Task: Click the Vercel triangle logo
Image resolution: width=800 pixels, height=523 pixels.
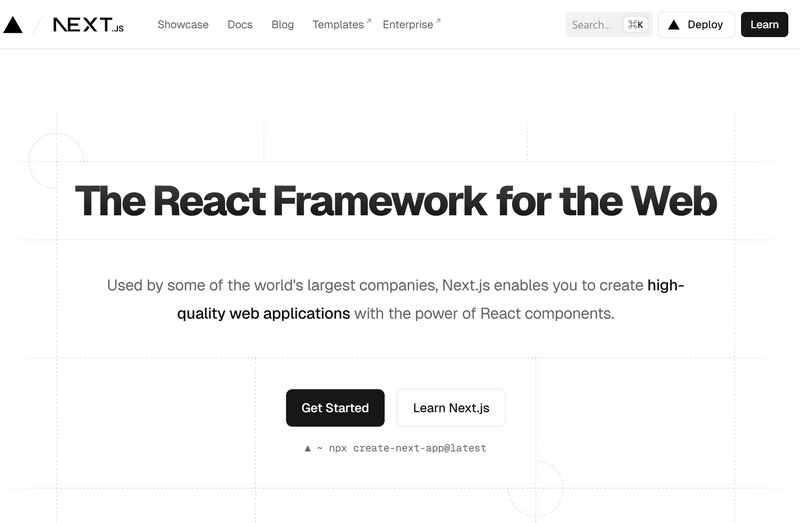Action: (x=13, y=24)
